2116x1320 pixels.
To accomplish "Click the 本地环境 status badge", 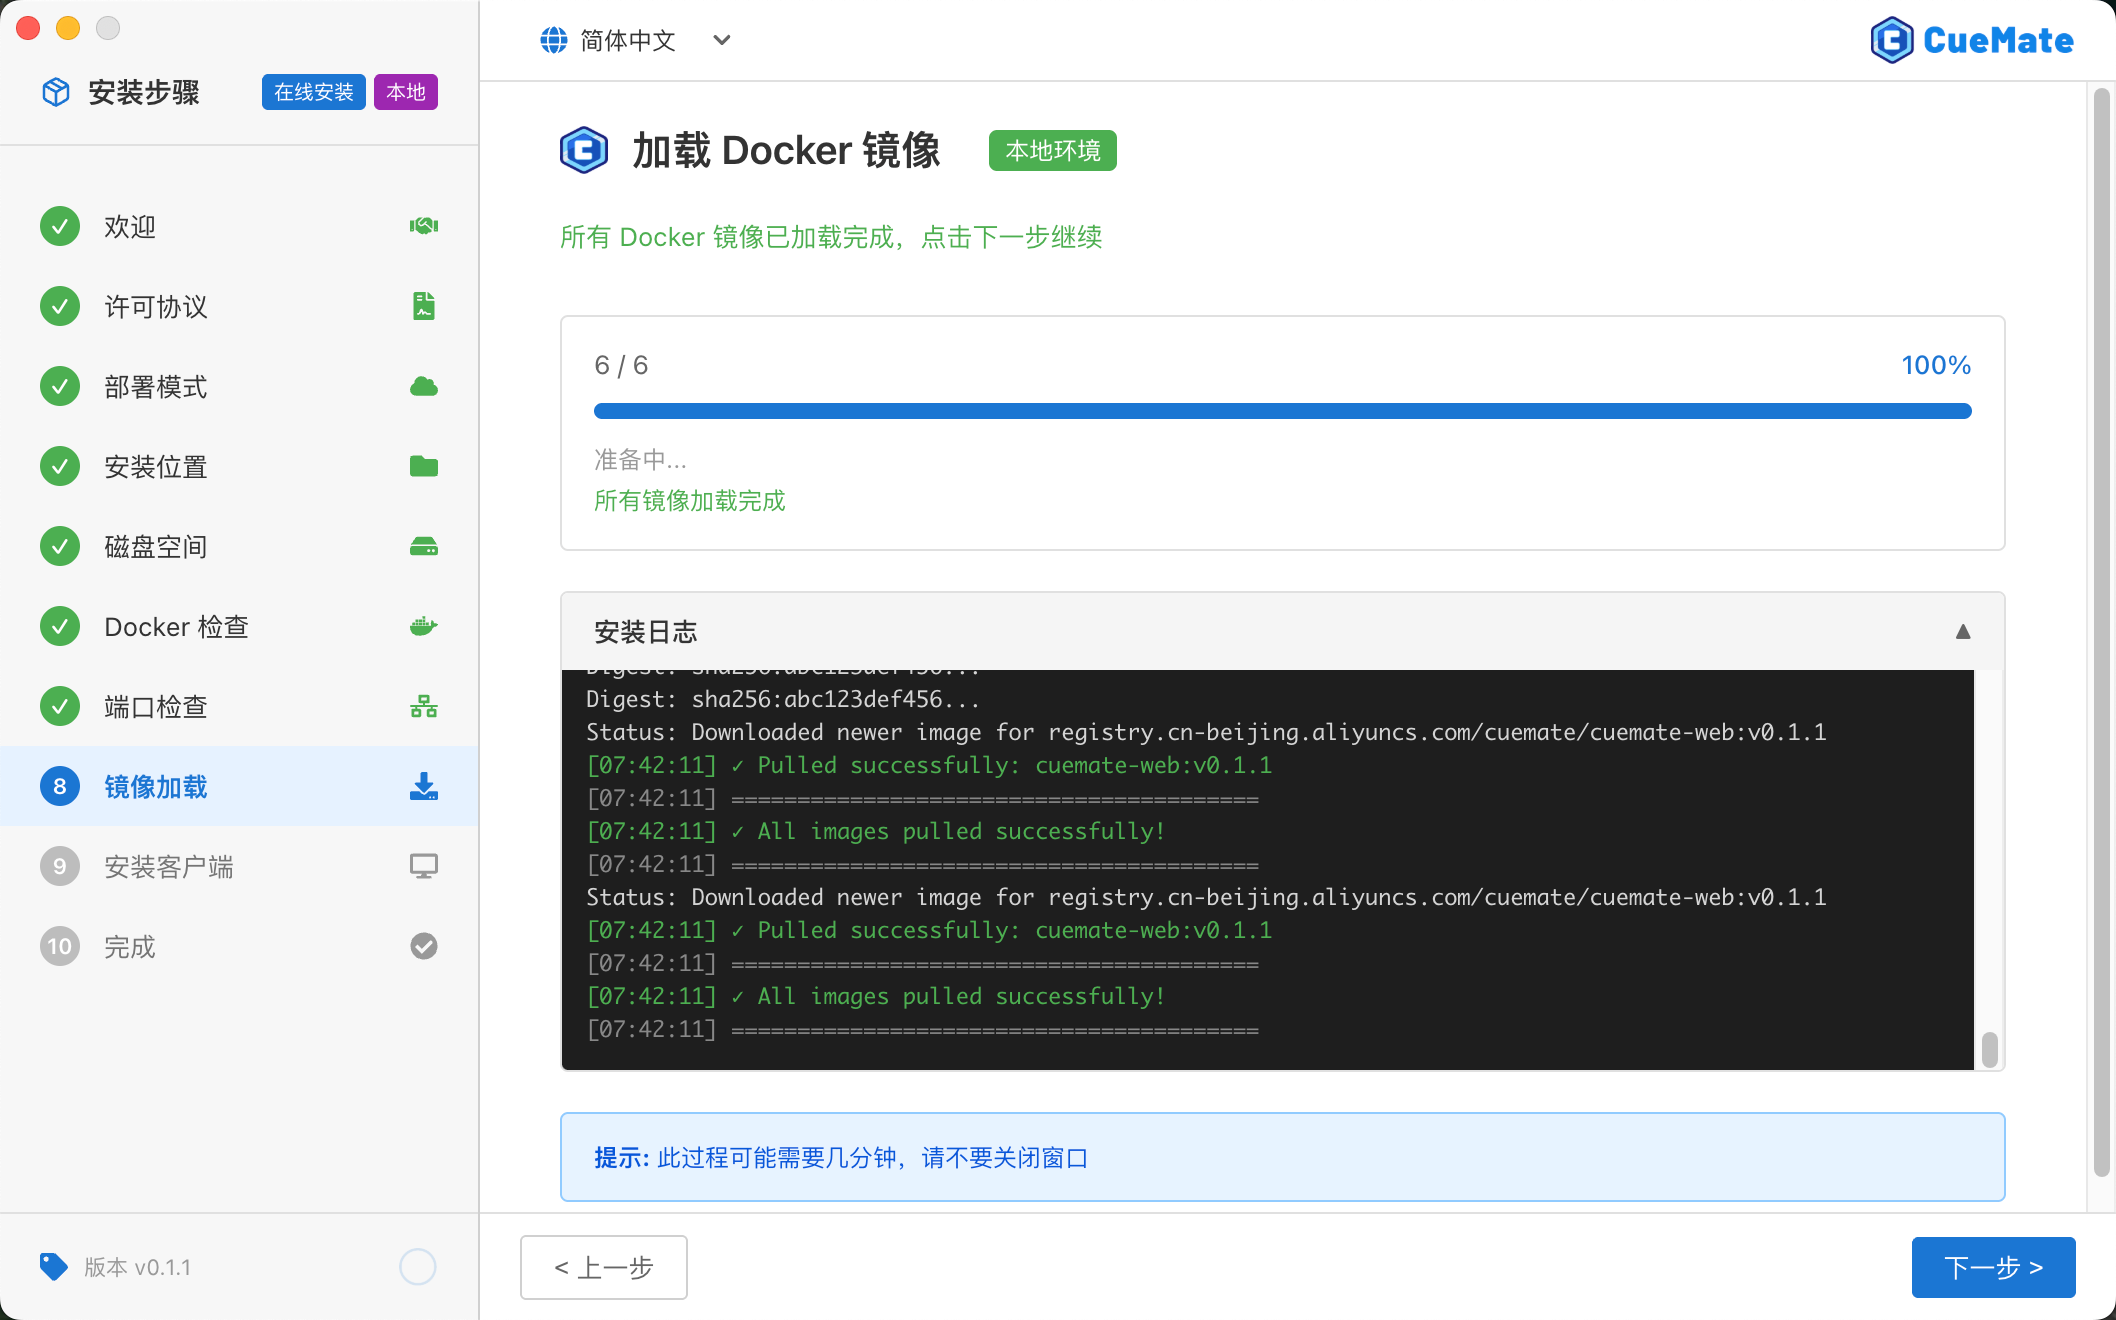I will click(x=1051, y=150).
